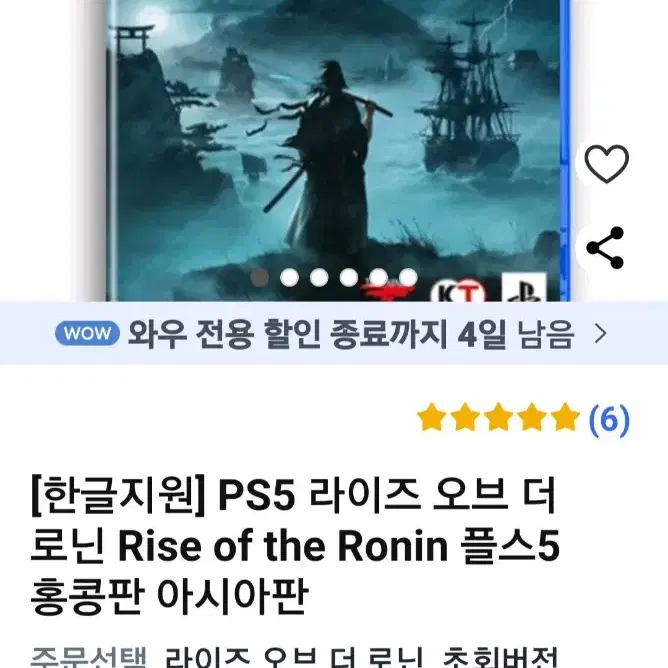668x668 pixels.
Task: Select the second image carousel dot
Action: [x=289, y=278]
